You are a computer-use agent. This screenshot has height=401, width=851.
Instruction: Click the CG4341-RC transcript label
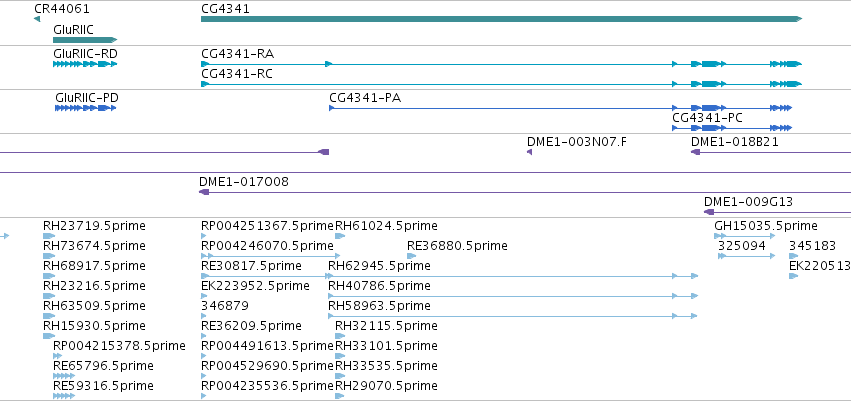237,74
